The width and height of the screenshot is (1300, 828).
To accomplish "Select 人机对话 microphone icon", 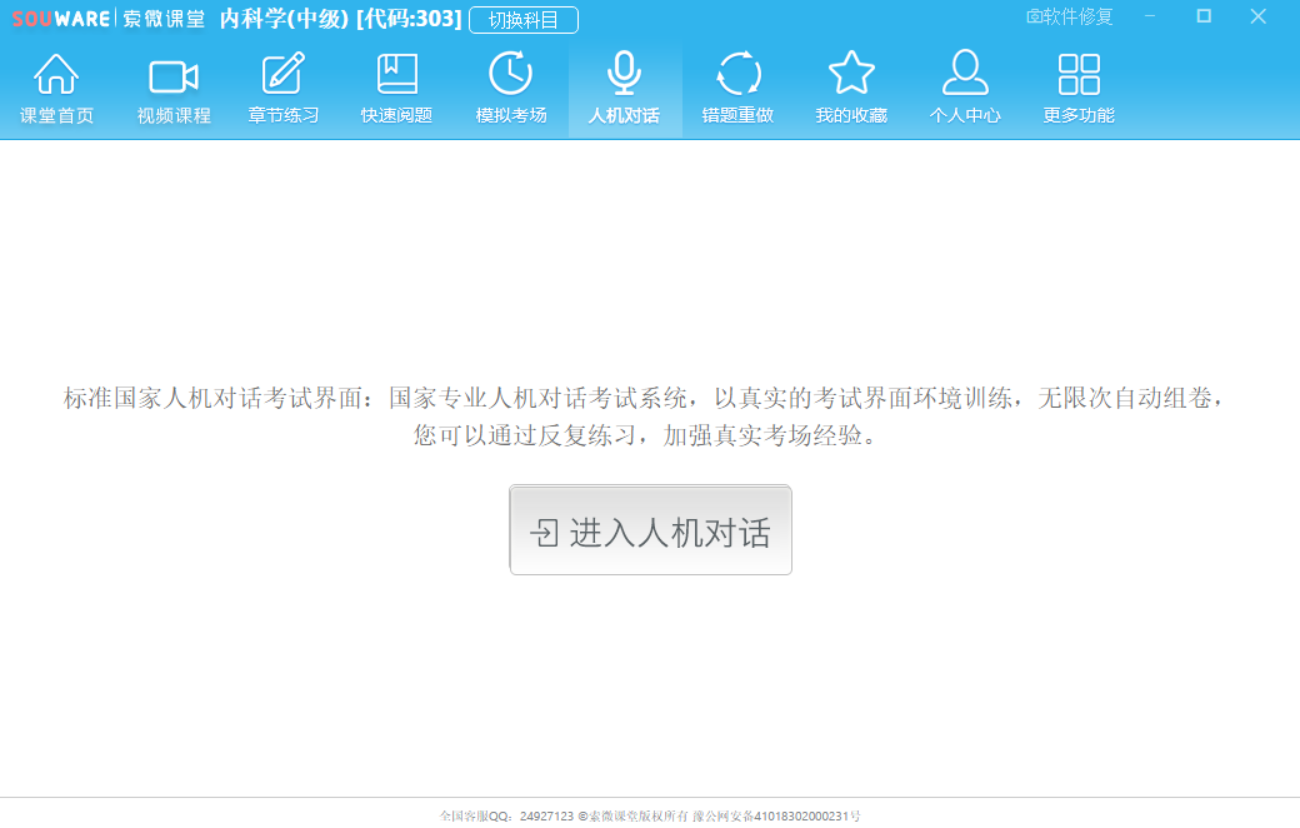I will [624, 76].
